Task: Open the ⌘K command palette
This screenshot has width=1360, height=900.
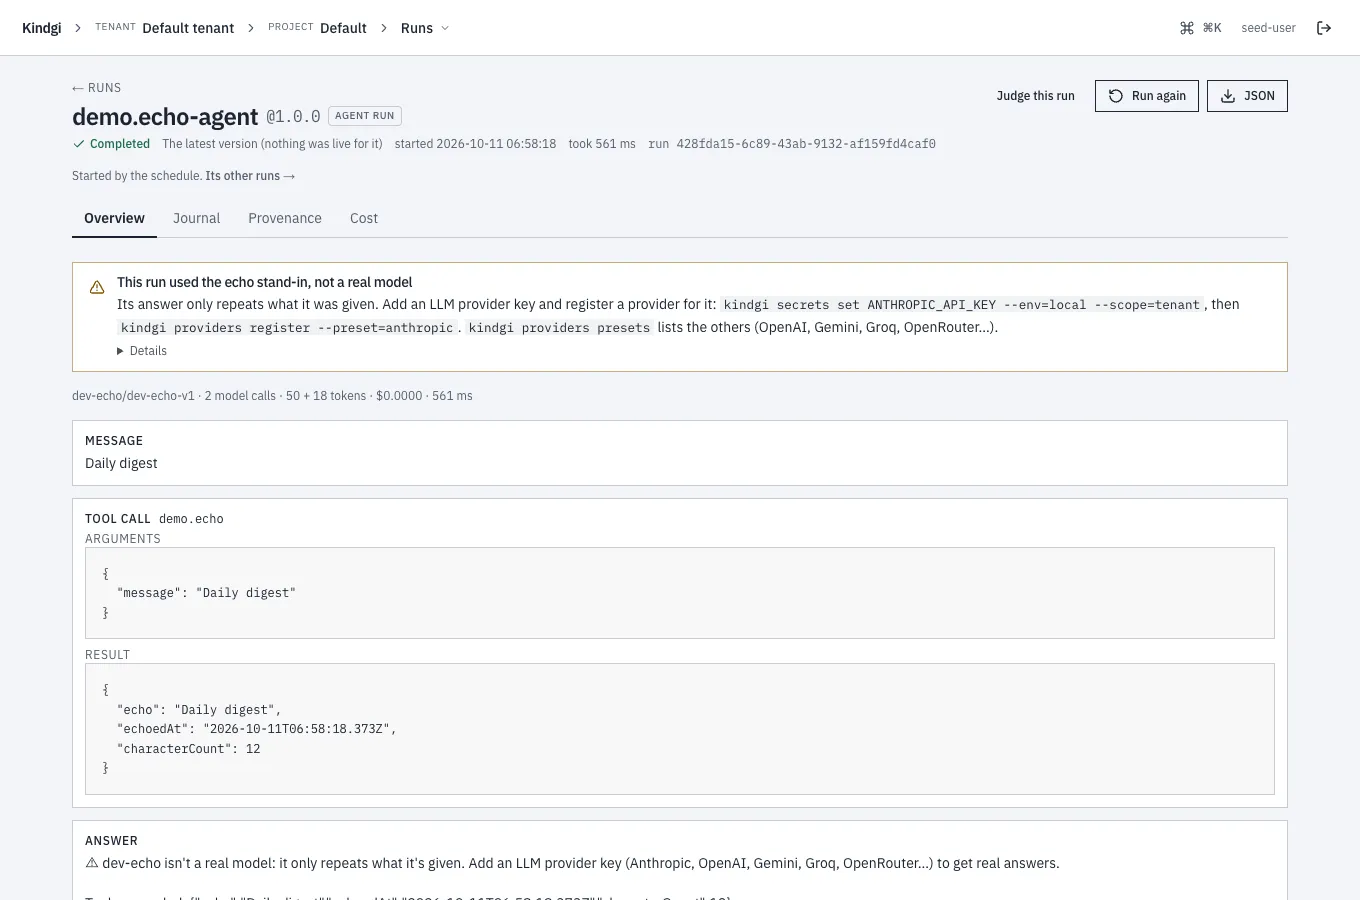Action: pyautogui.click(x=1201, y=28)
